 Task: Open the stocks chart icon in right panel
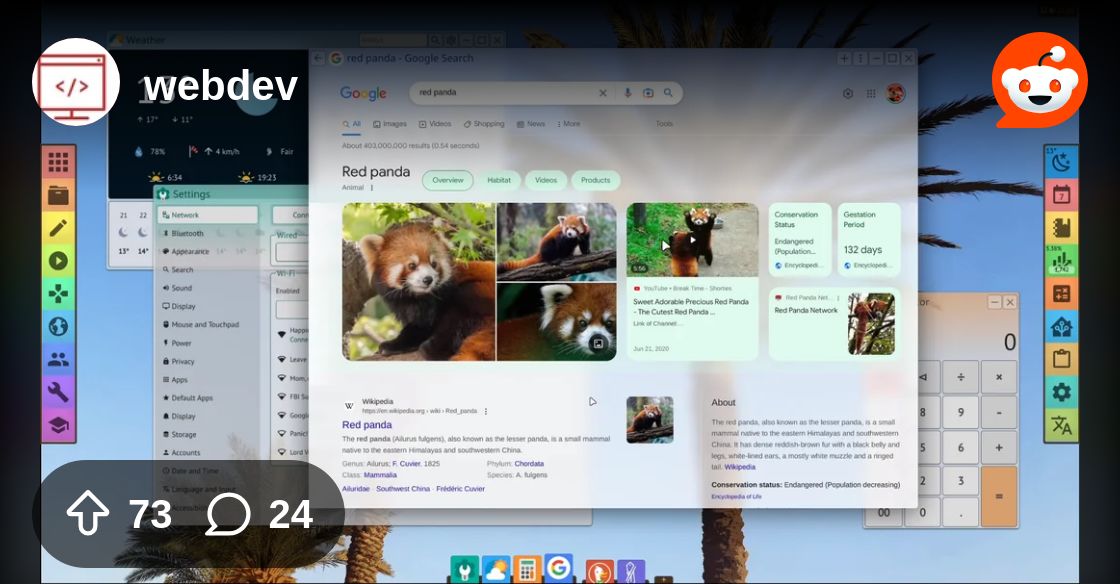pos(1061,261)
